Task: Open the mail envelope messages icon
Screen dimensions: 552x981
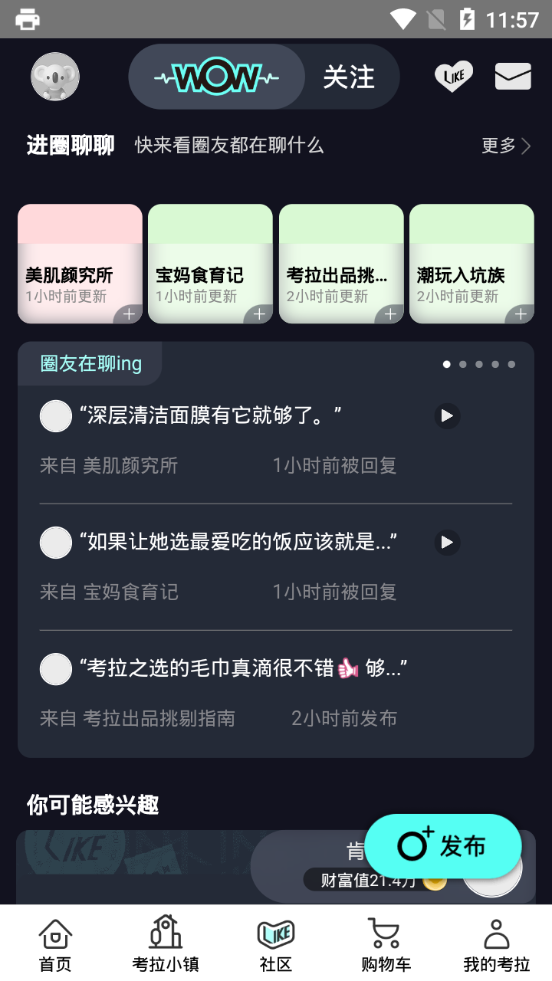Action: [x=513, y=76]
